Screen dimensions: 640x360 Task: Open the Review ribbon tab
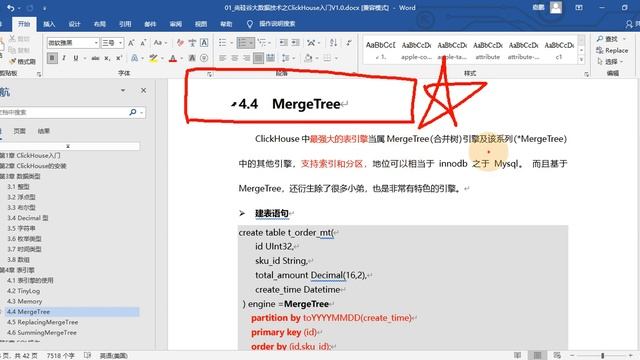pos(176,24)
